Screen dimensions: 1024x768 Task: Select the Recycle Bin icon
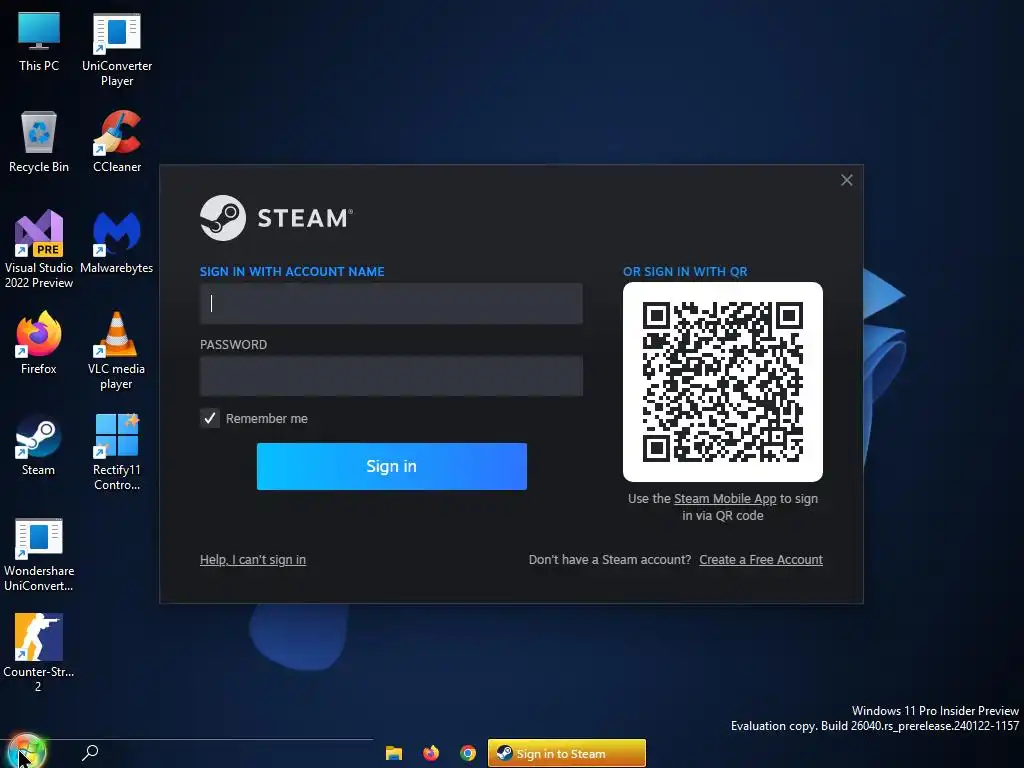pos(39,142)
